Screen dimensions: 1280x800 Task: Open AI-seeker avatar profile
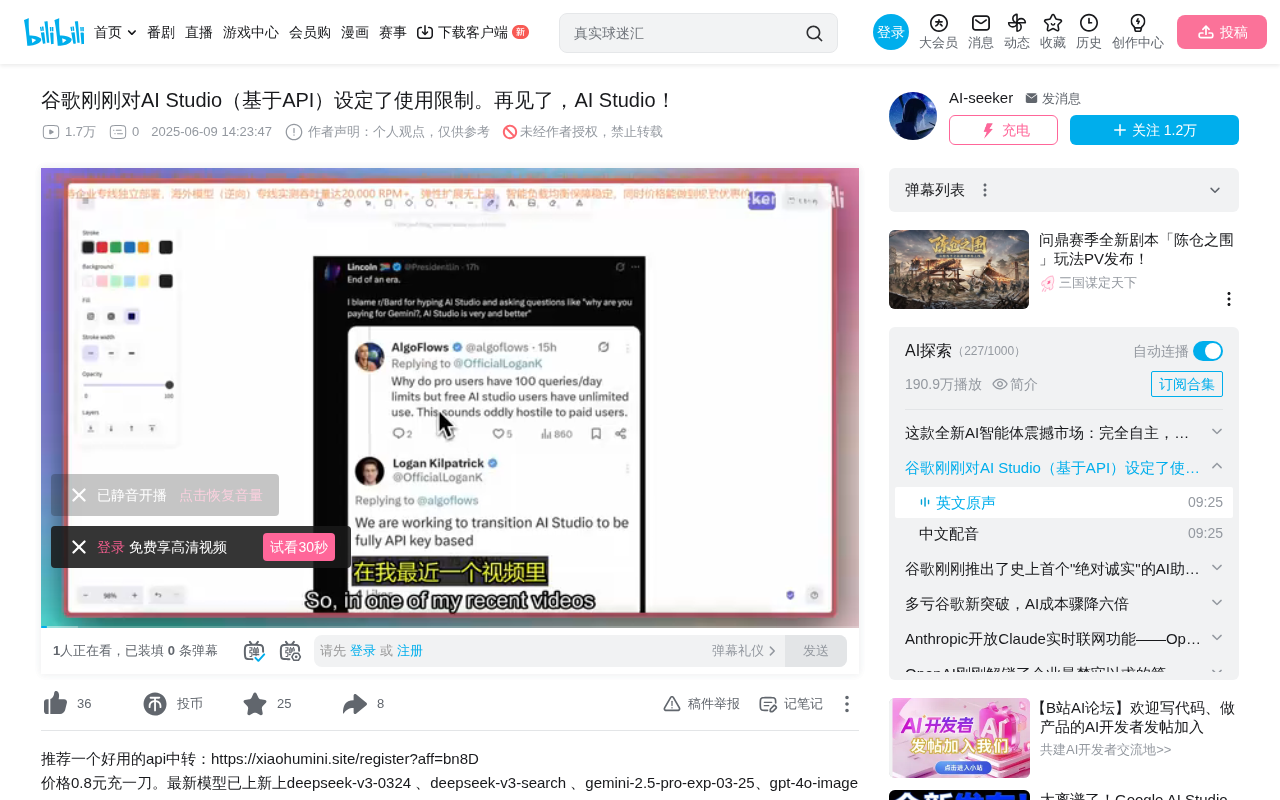point(913,116)
